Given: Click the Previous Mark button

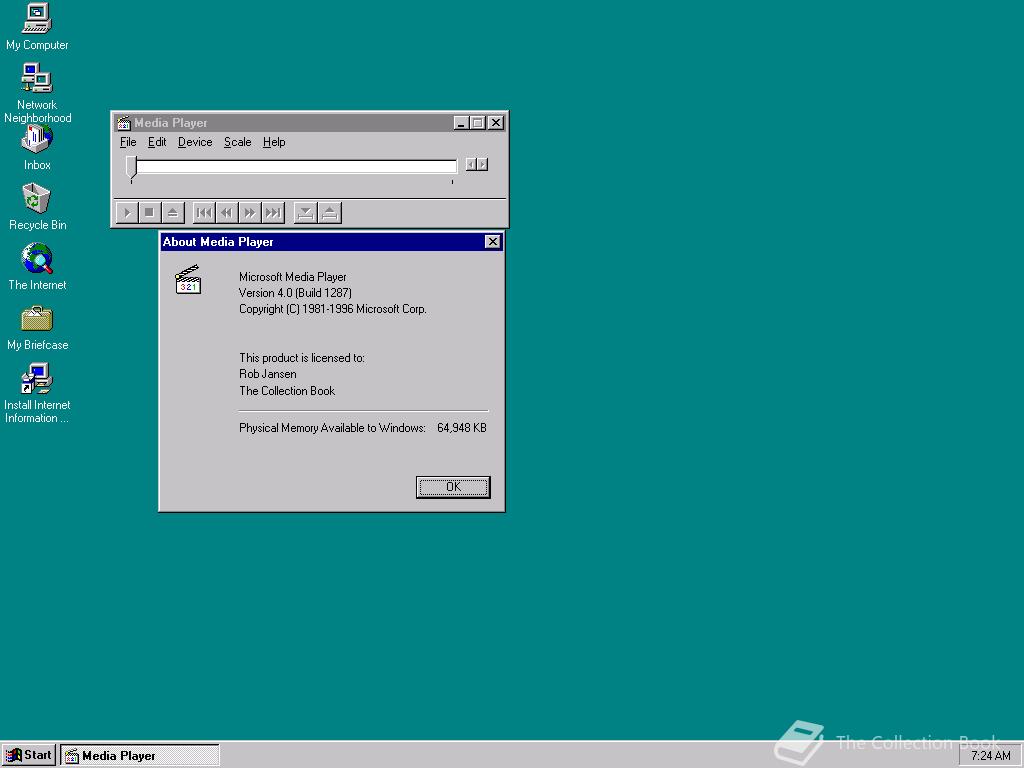Looking at the screenshot, I should tap(204, 213).
